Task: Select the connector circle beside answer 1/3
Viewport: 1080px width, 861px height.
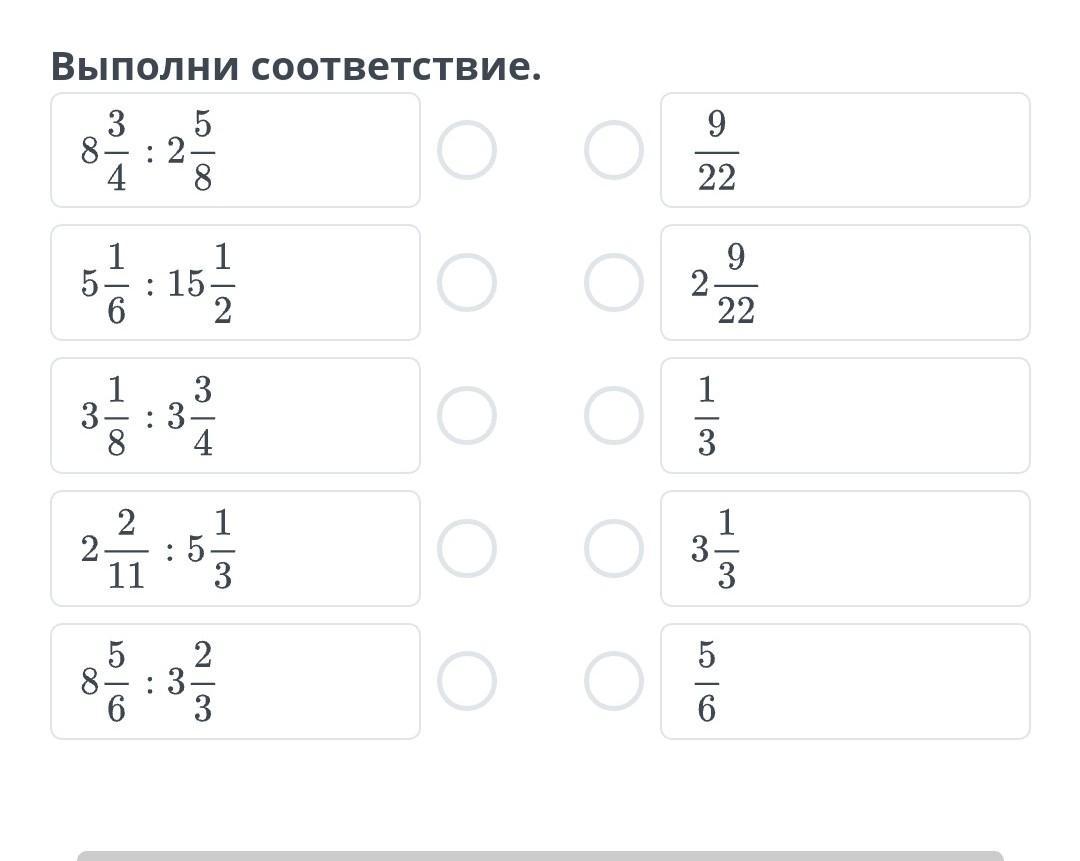Action: point(614,415)
